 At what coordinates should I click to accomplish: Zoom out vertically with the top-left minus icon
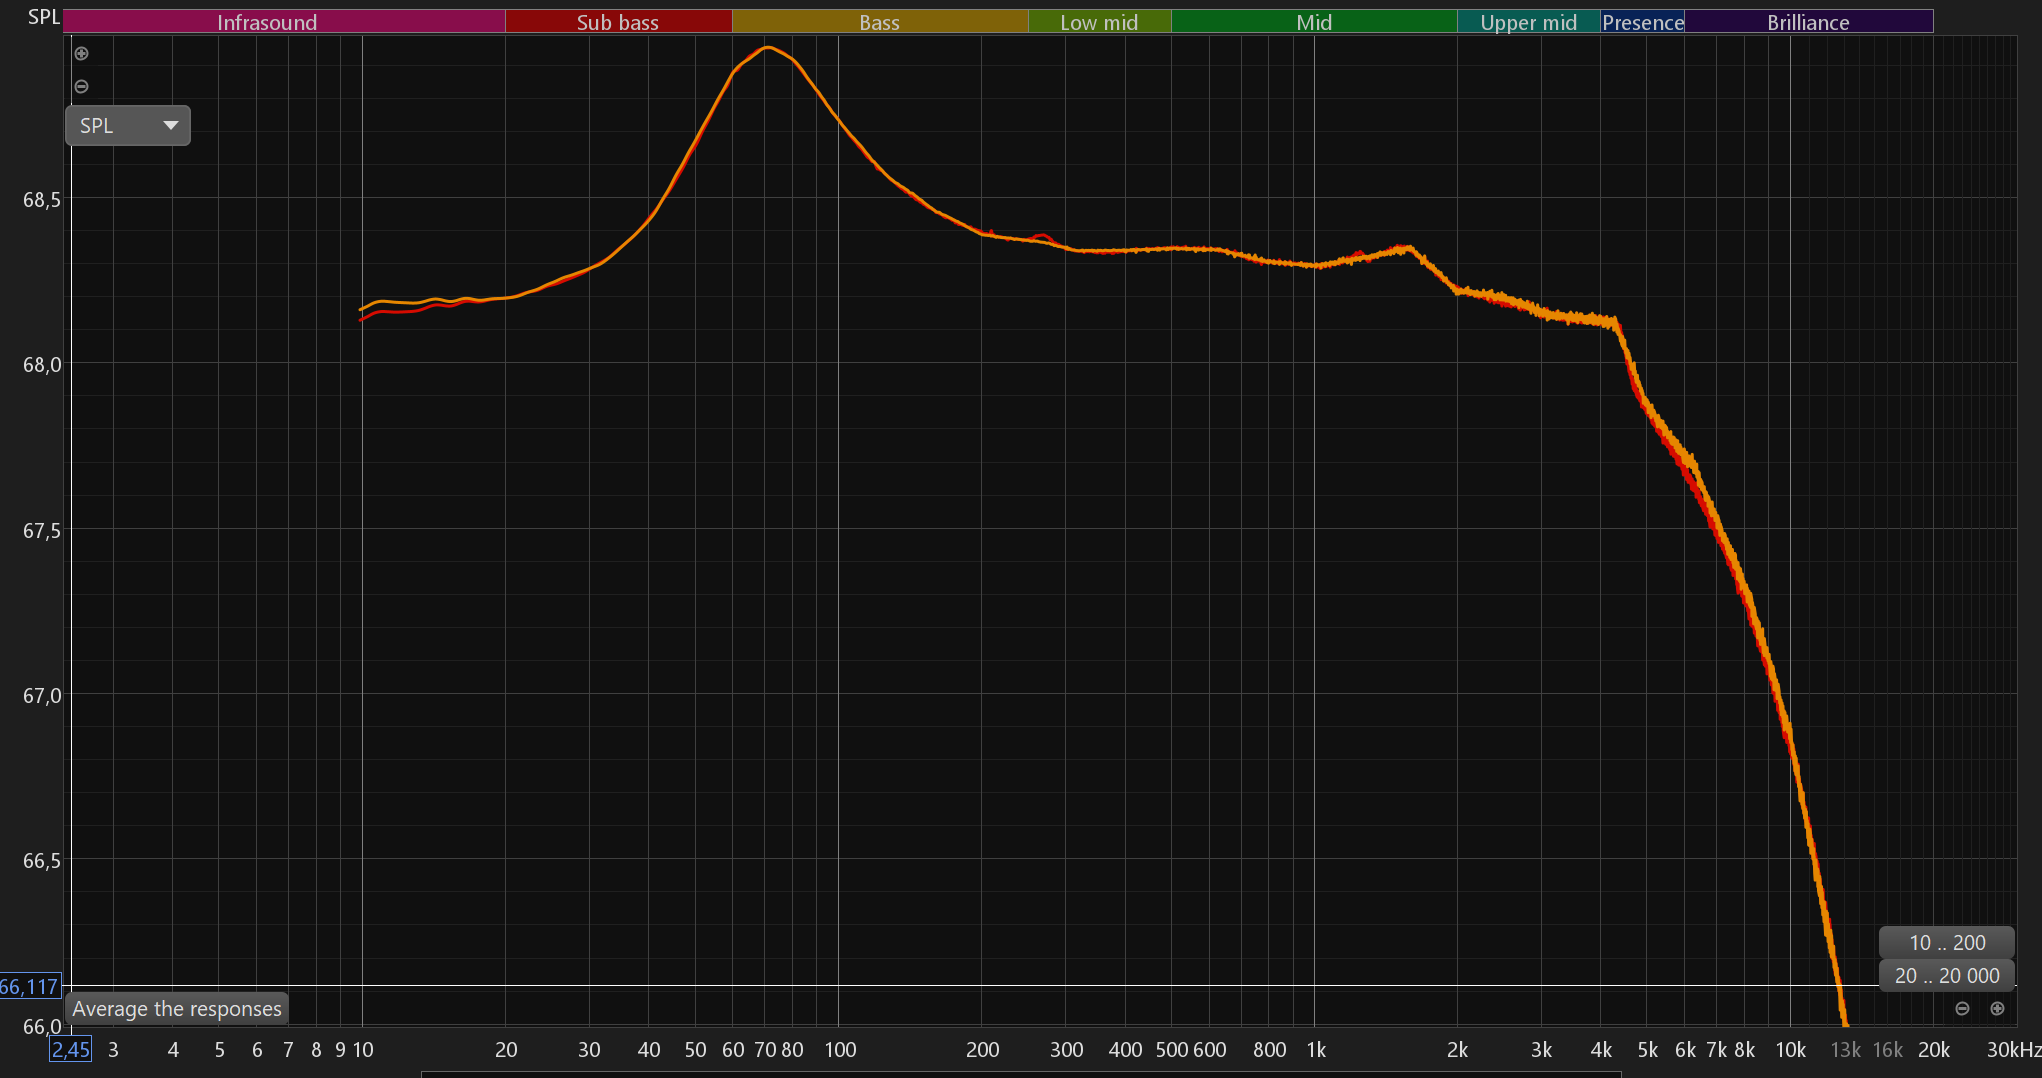(x=82, y=87)
